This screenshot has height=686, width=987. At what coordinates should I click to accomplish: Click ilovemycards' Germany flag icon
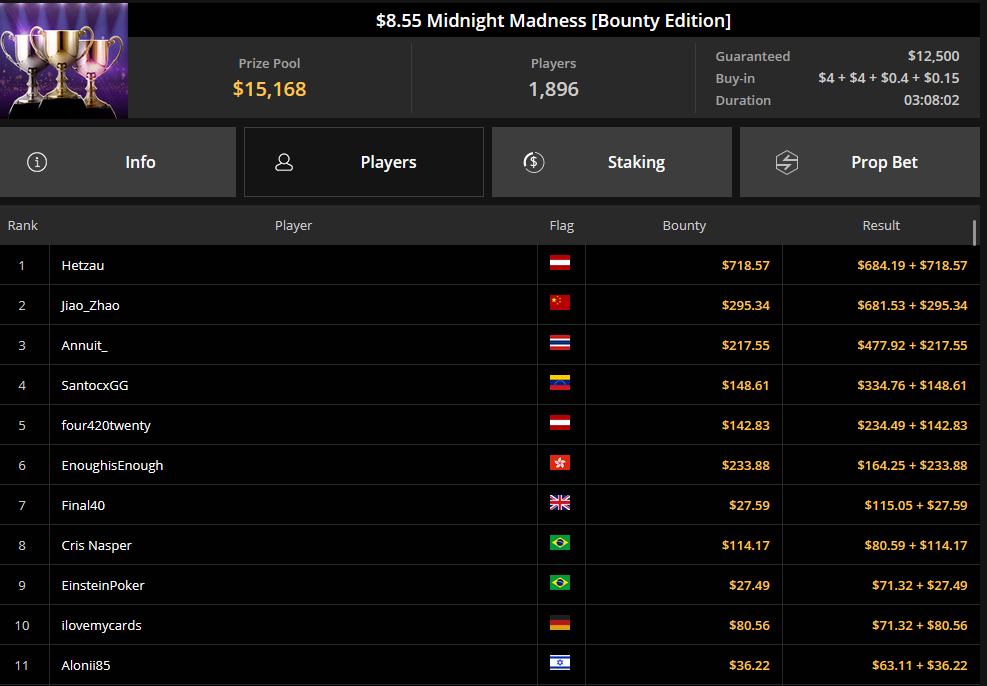(560, 622)
